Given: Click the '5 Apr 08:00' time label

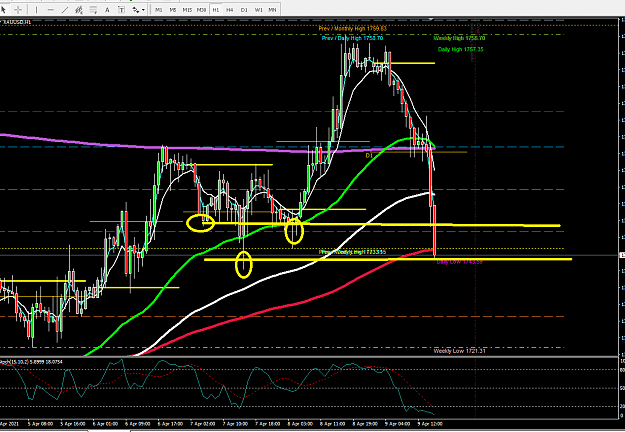Looking at the screenshot, I should pyautogui.click(x=40, y=424).
